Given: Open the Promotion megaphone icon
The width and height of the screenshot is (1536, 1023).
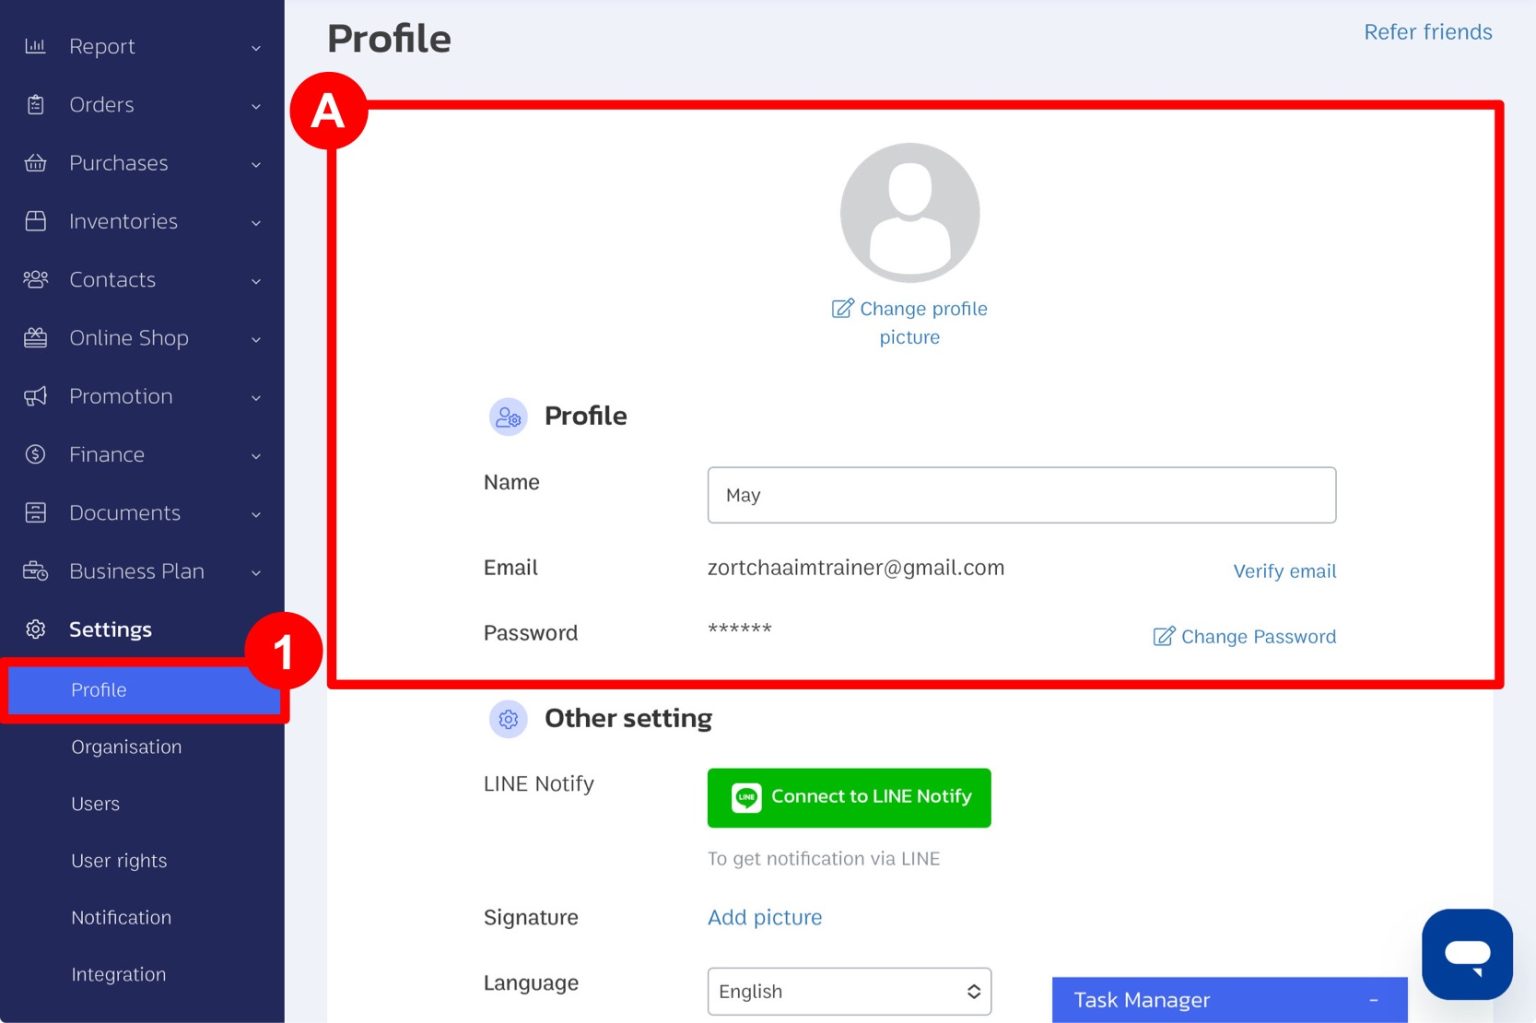Looking at the screenshot, I should [x=35, y=396].
